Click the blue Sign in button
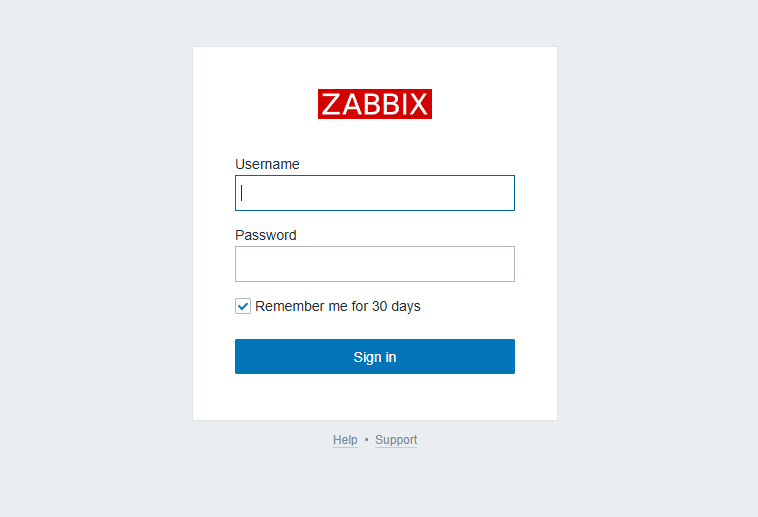 pyautogui.click(x=375, y=356)
